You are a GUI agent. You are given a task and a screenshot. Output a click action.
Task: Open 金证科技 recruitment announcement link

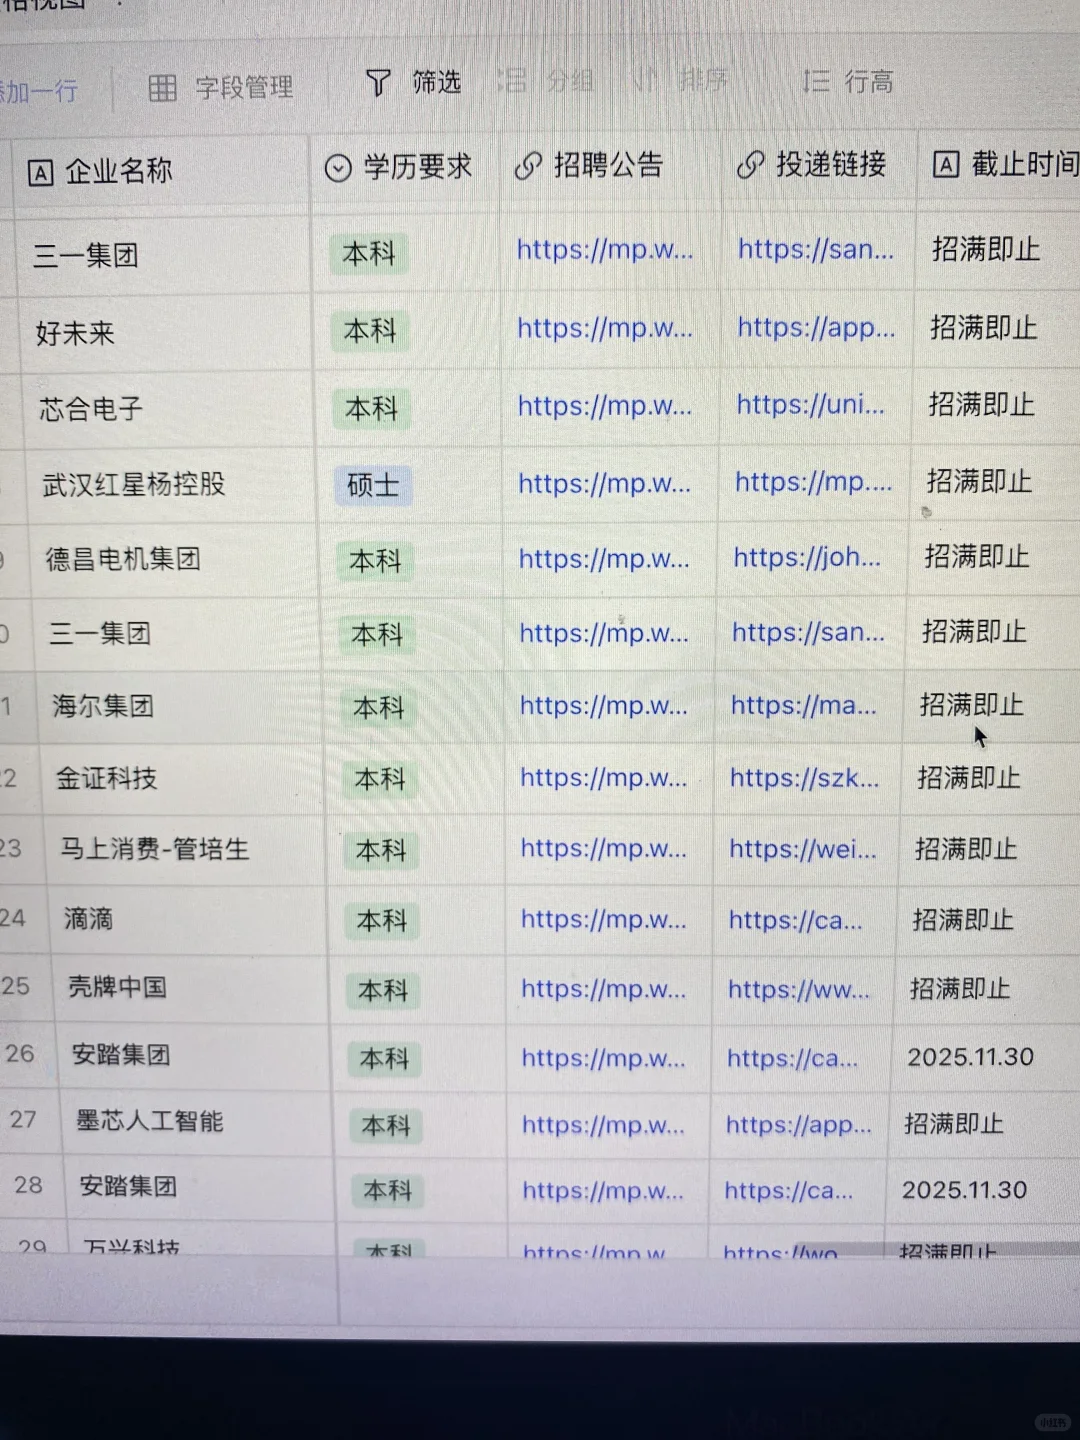604,777
